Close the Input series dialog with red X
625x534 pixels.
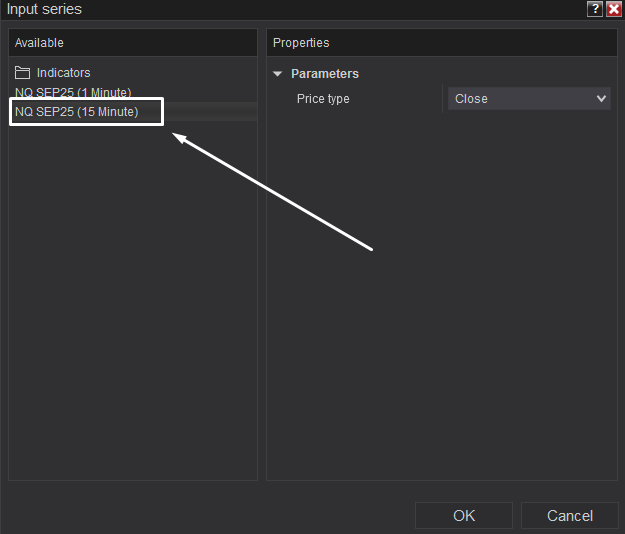click(x=614, y=9)
